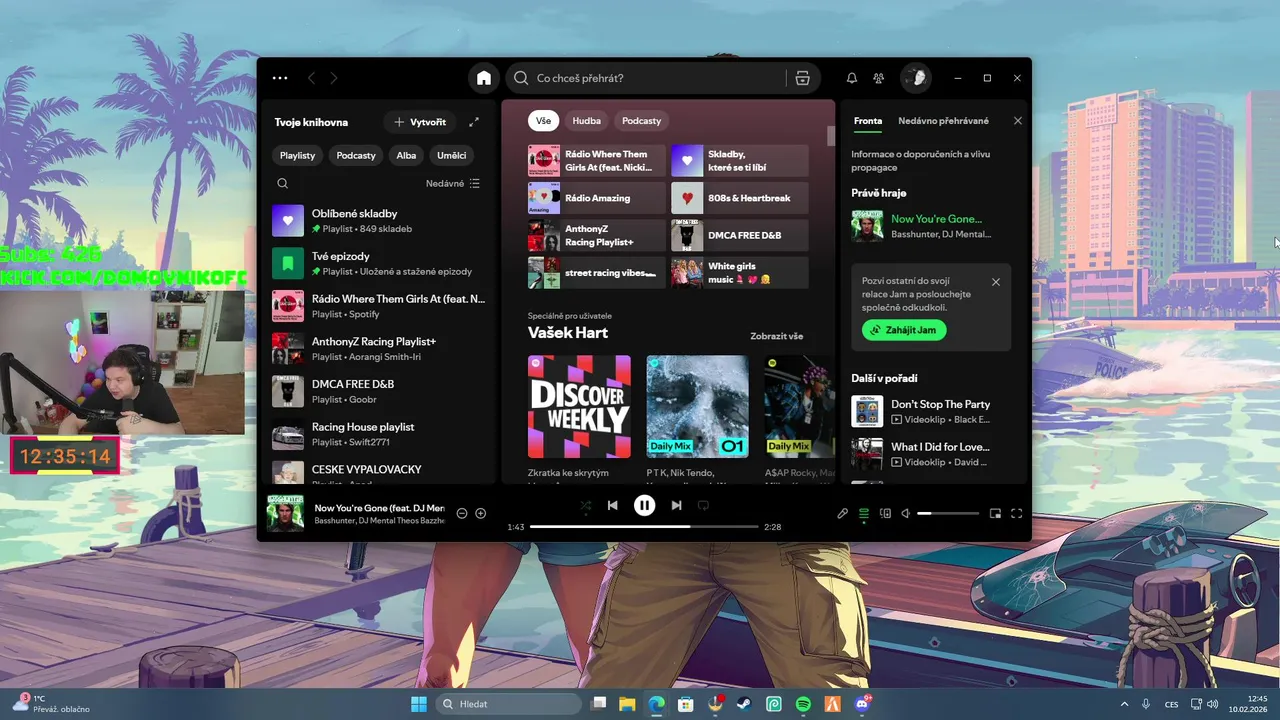Open the Spotify three-dots main menu
Viewport: 1280px width, 720px height.
click(x=280, y=78)
